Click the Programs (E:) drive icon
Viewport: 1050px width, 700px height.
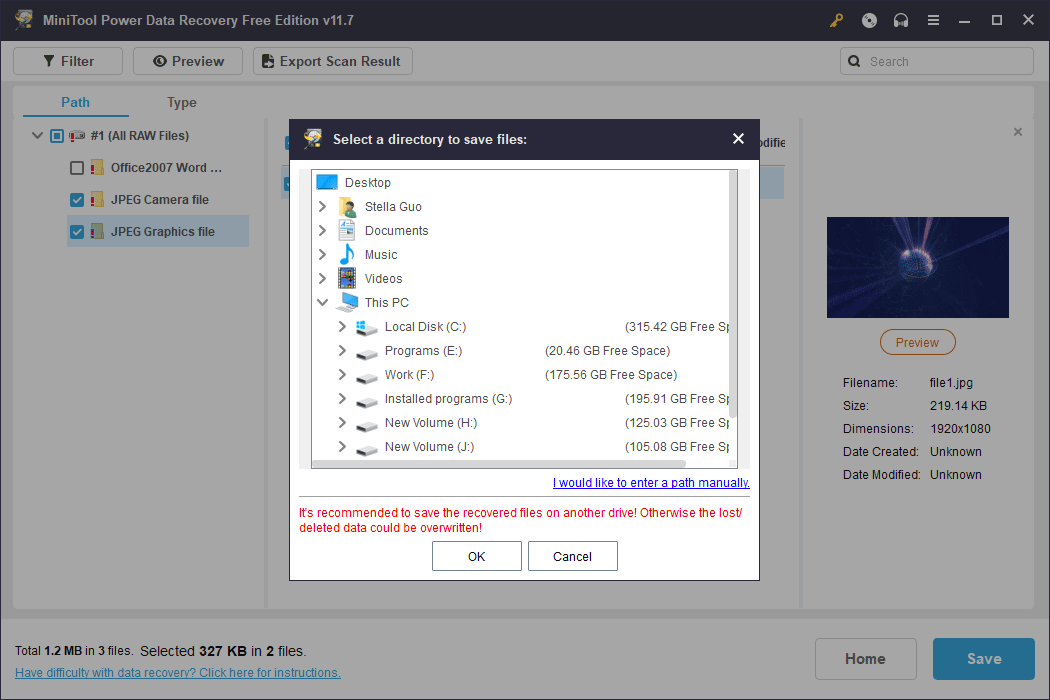[366, 352]
